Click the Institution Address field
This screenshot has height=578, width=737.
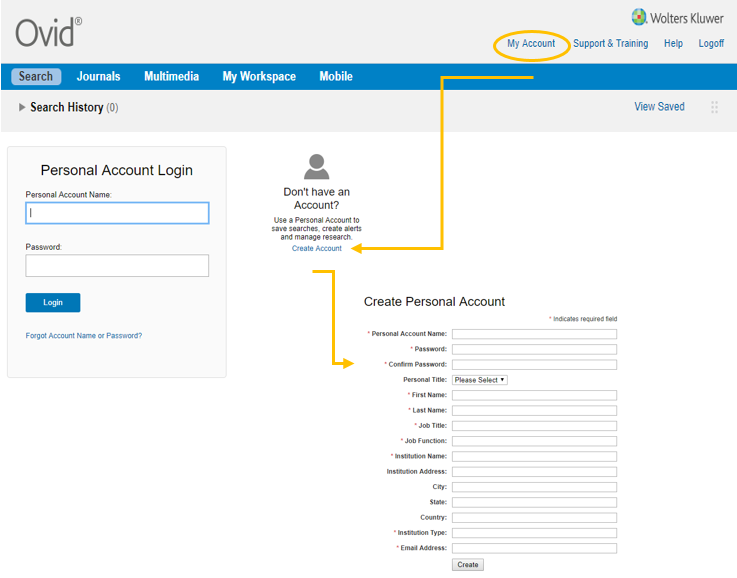click(534, 472)
